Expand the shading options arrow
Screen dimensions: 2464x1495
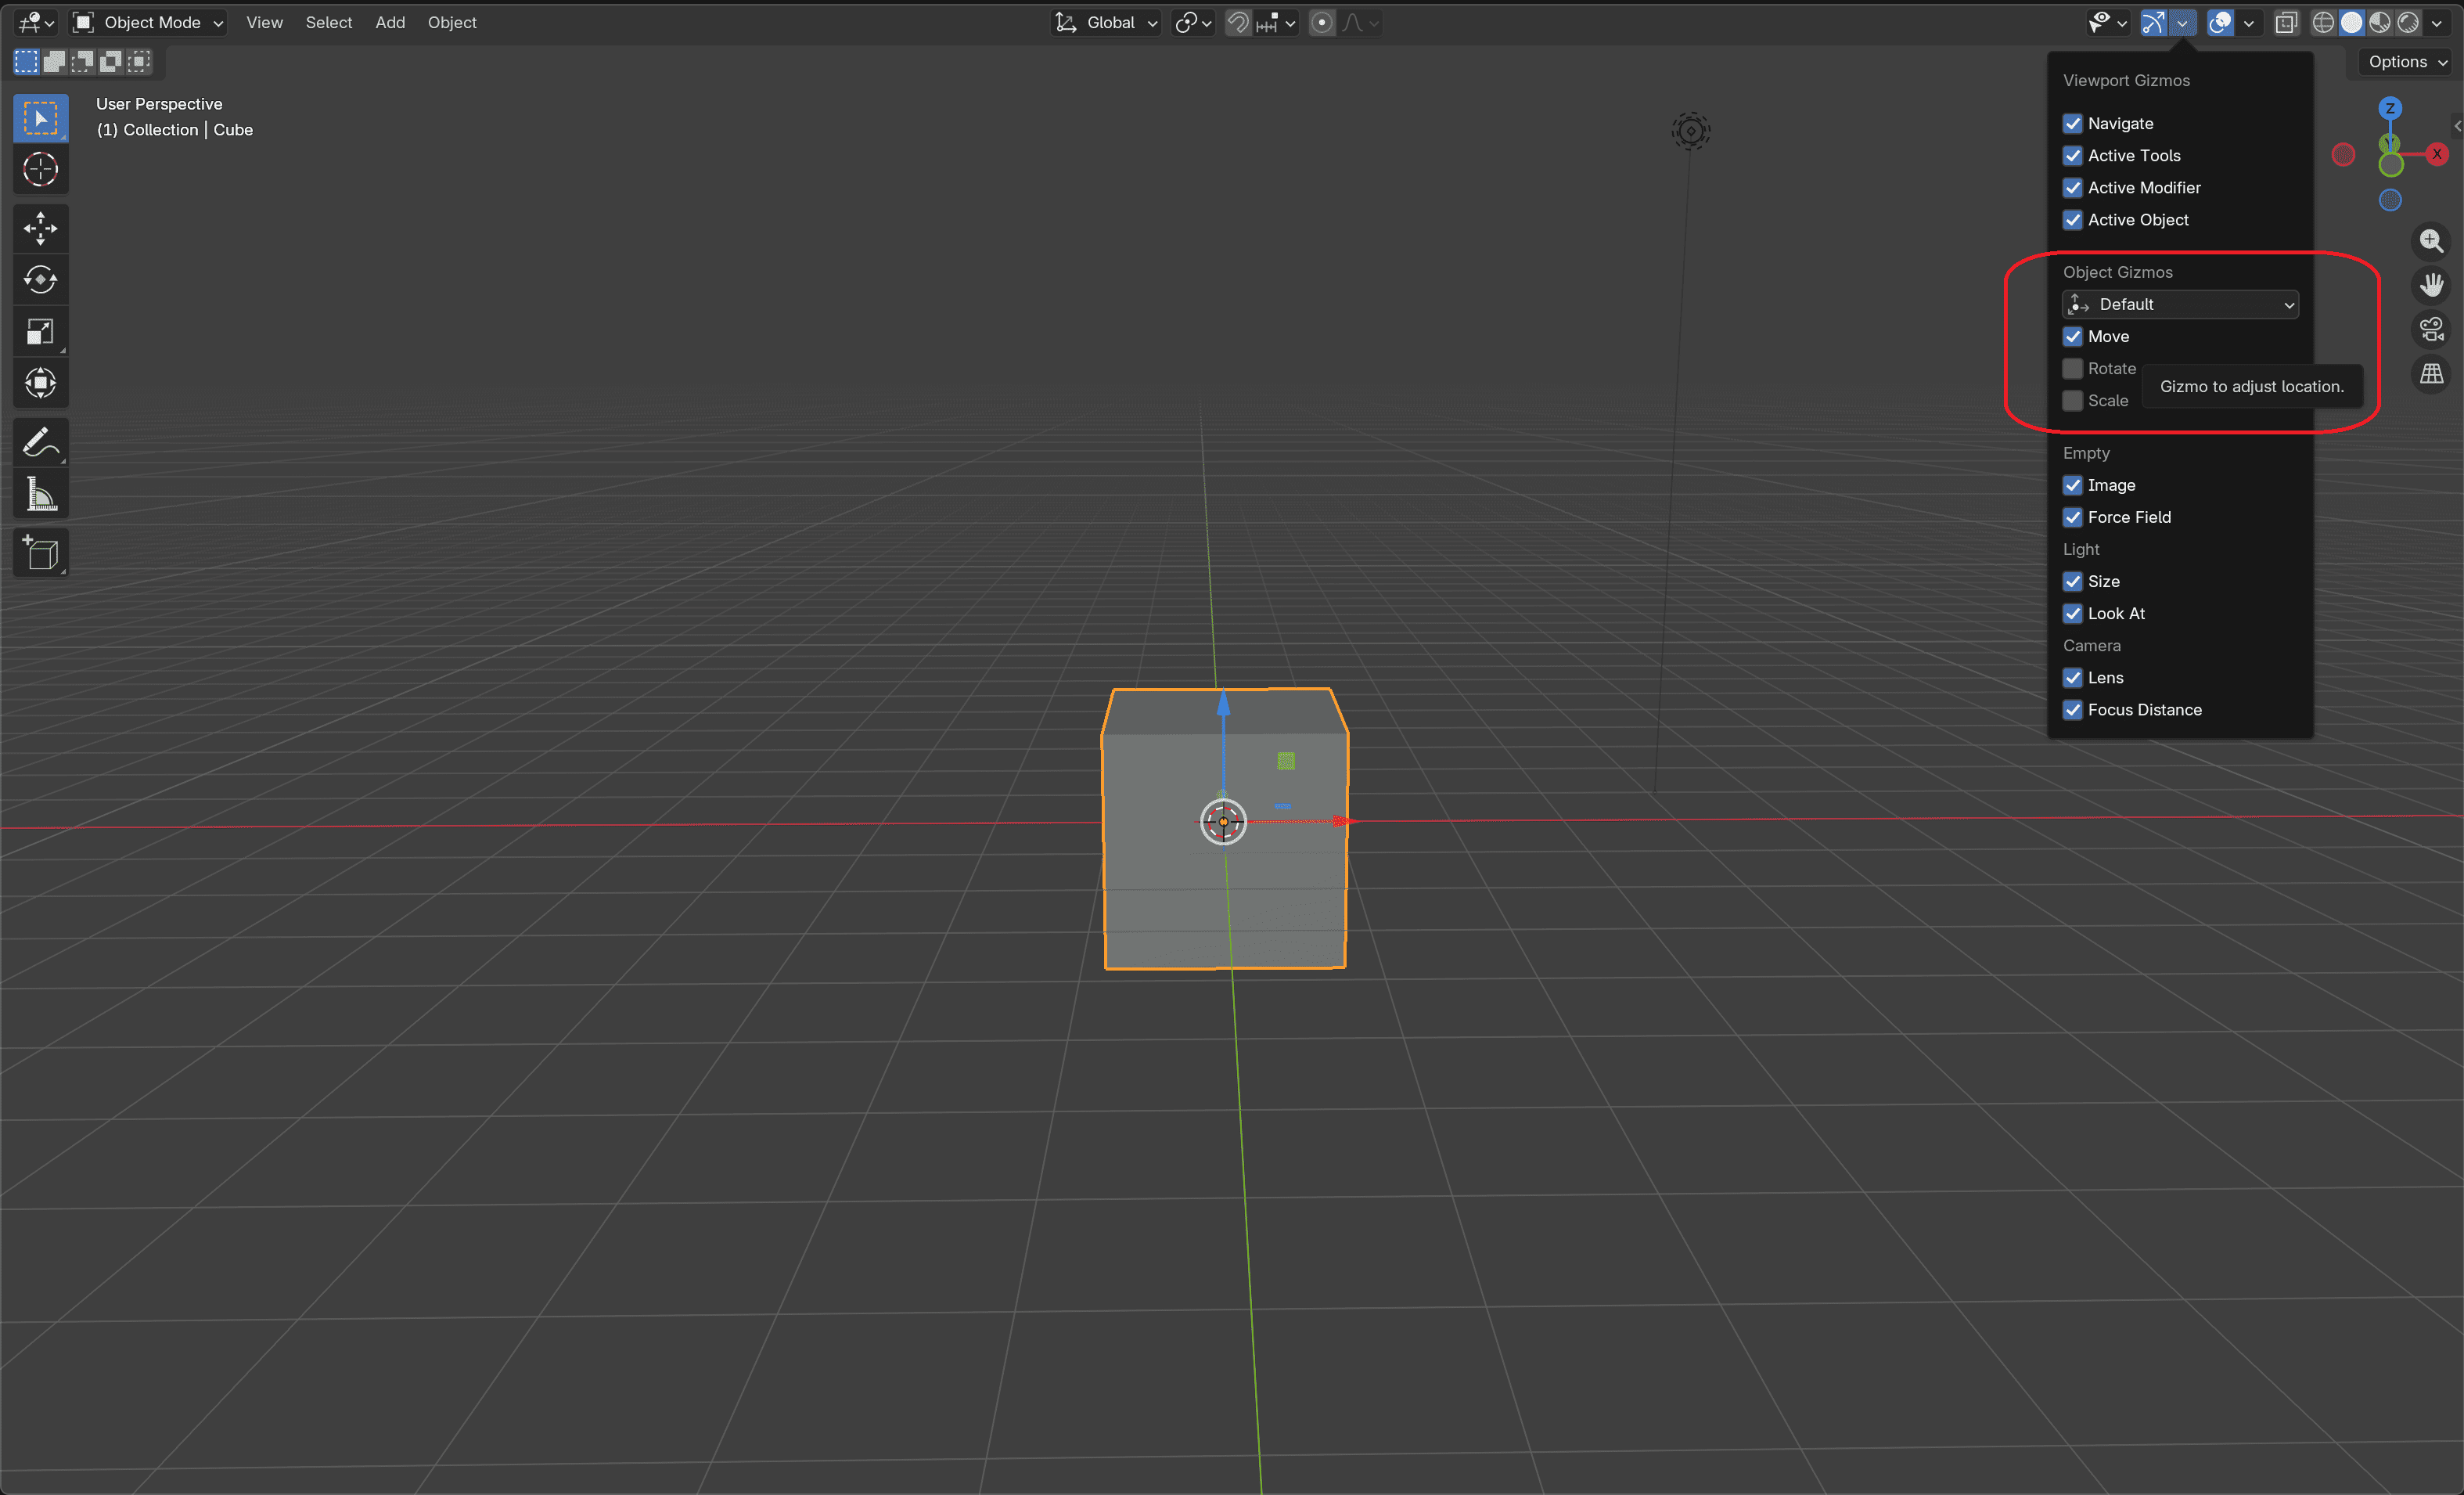point(2437,22)
